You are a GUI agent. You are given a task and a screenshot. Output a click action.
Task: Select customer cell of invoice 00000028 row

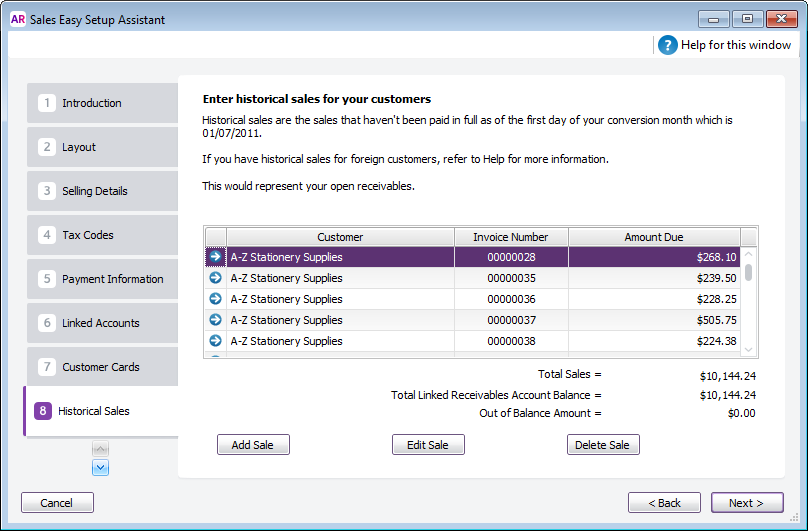pos(340,257)
